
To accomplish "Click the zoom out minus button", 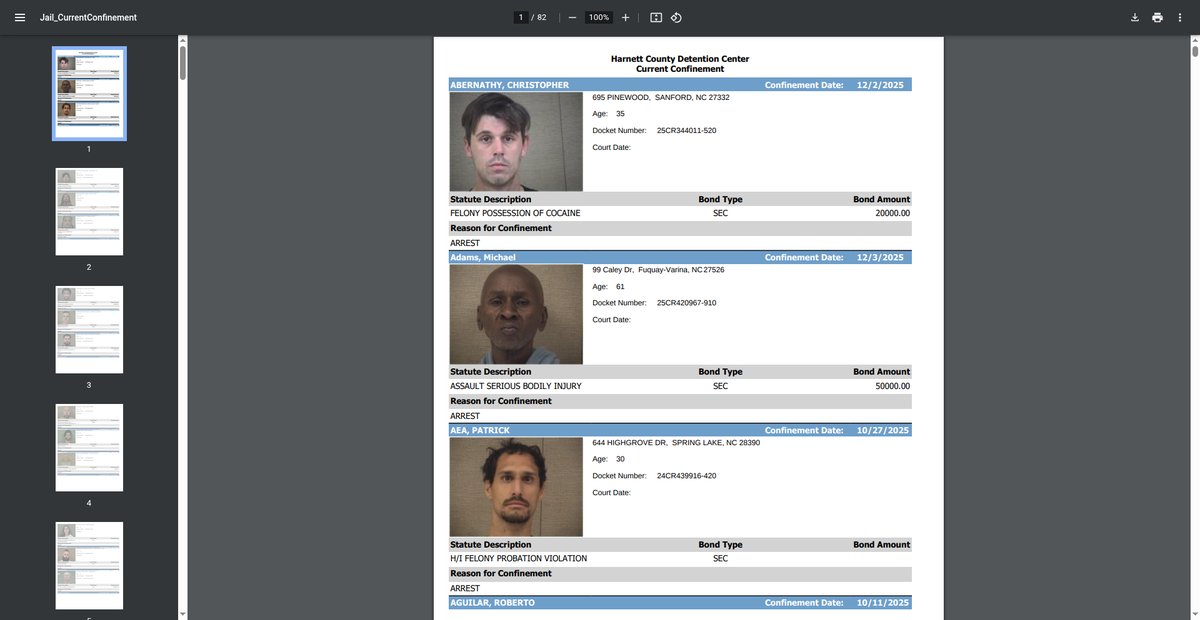I will pos(572,17).
